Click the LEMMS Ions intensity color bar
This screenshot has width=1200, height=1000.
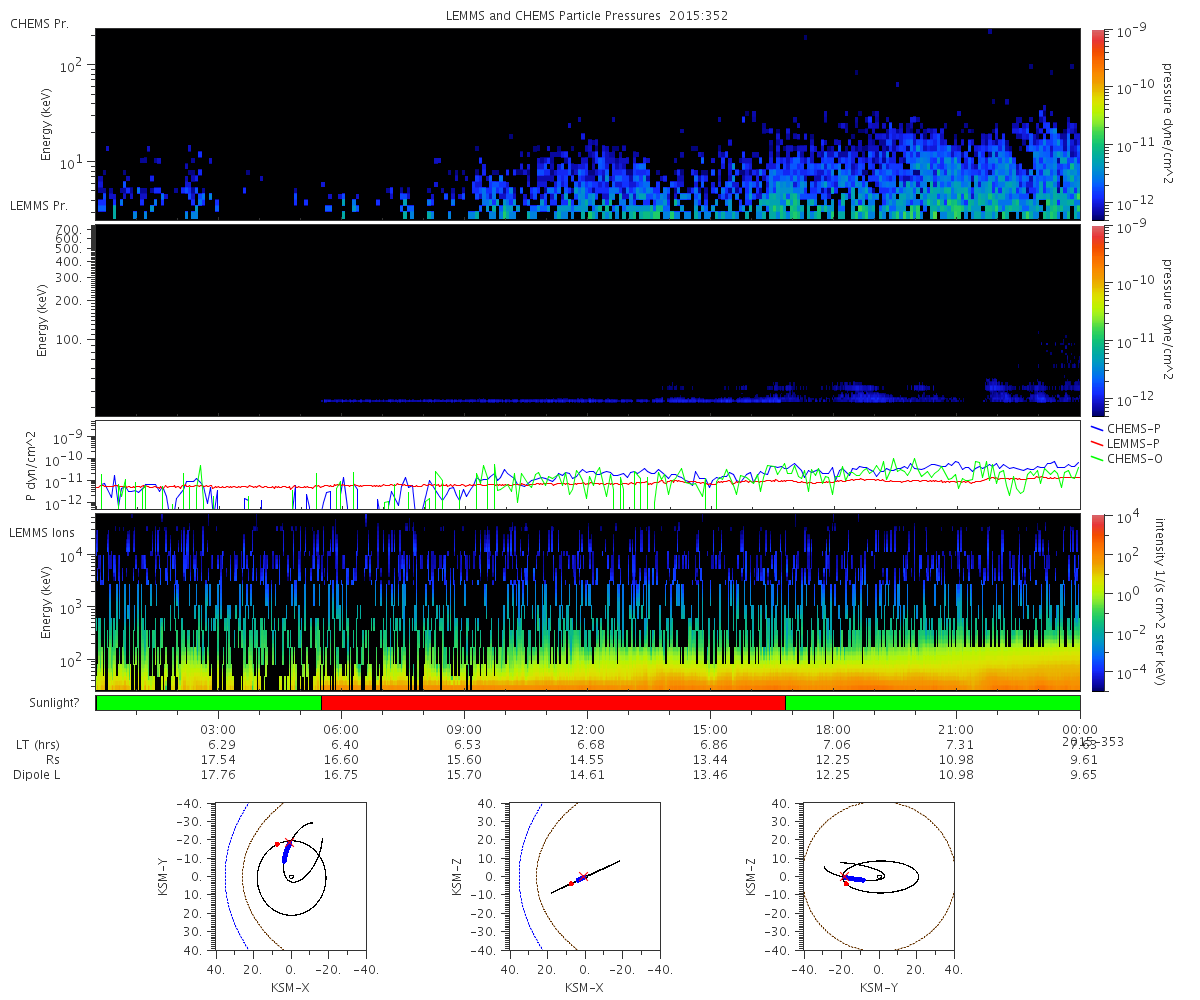[x=1096, y=602]
